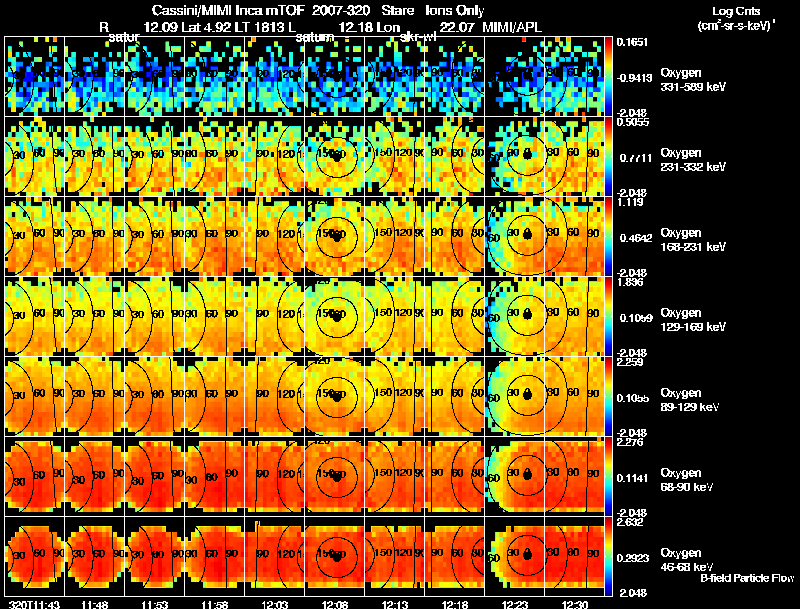Click the scale maximum value '2.259'
The width and height of the screenshot is (800, 609).
(x=630, y=362)
